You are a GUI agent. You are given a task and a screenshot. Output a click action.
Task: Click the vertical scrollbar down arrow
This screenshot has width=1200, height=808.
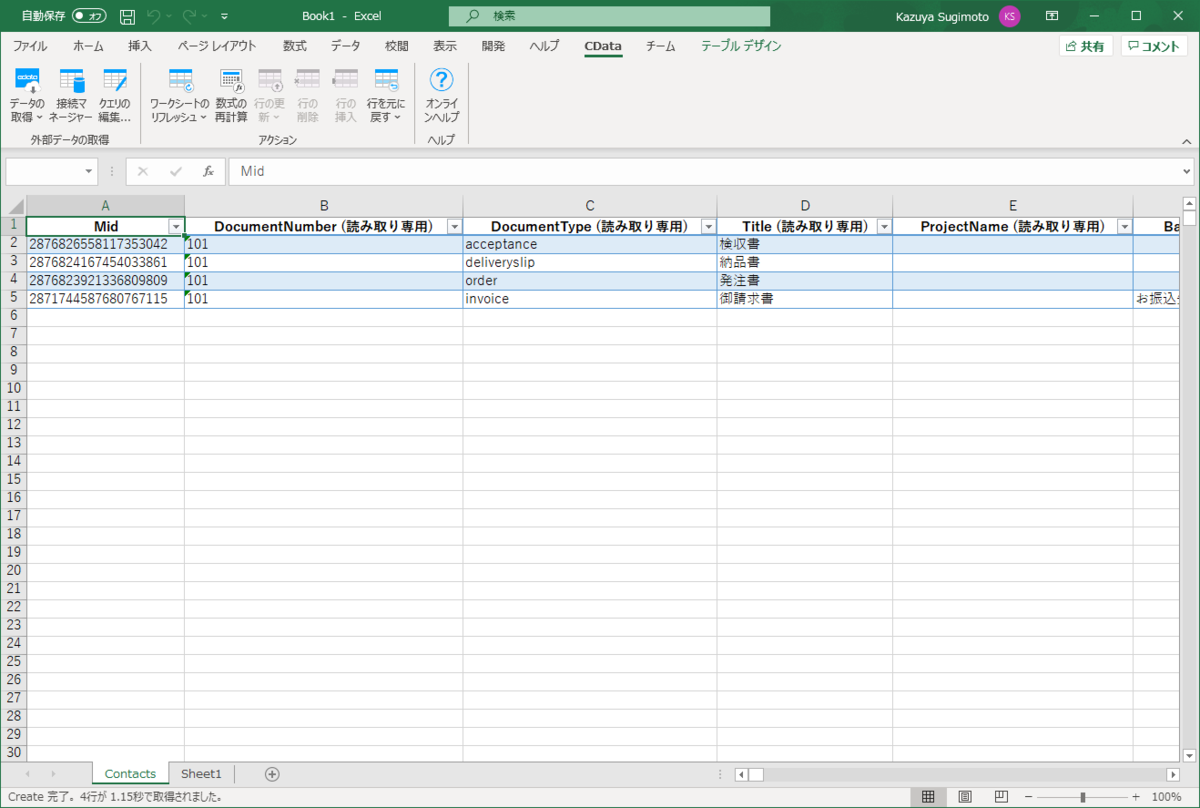(x=1190, y=755)
